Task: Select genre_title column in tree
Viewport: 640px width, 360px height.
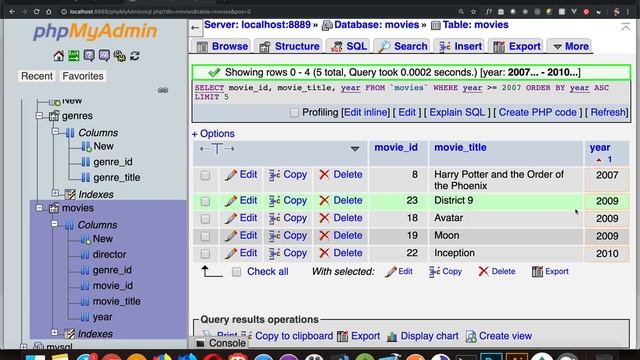Action: pos(117,178)
